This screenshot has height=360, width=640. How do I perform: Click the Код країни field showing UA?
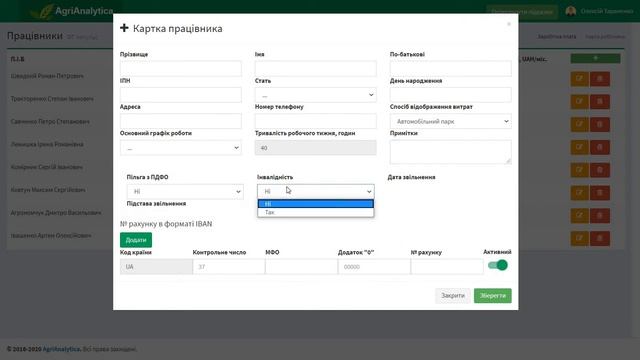coord(156,267)
